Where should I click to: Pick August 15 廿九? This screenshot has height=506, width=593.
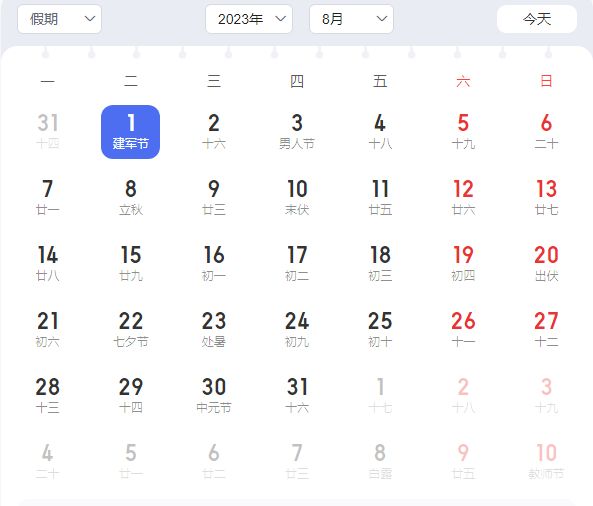130,264
